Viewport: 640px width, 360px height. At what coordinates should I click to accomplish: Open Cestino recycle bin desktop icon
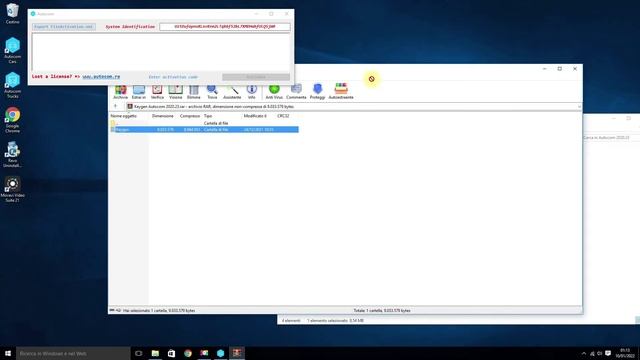pos(12,13)
